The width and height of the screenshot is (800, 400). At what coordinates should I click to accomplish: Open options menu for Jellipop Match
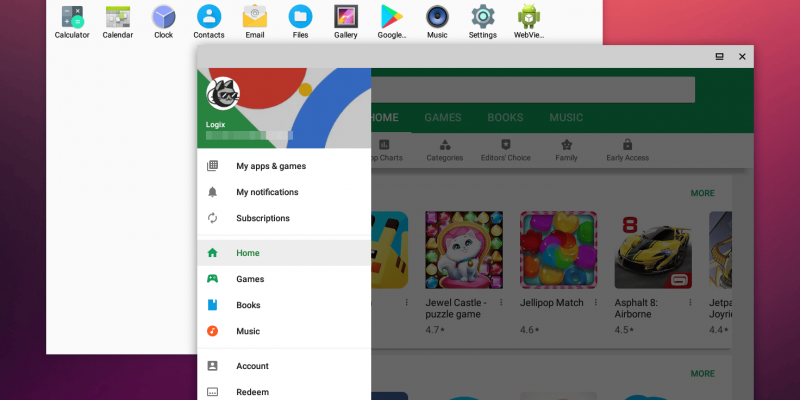point(595,302)
